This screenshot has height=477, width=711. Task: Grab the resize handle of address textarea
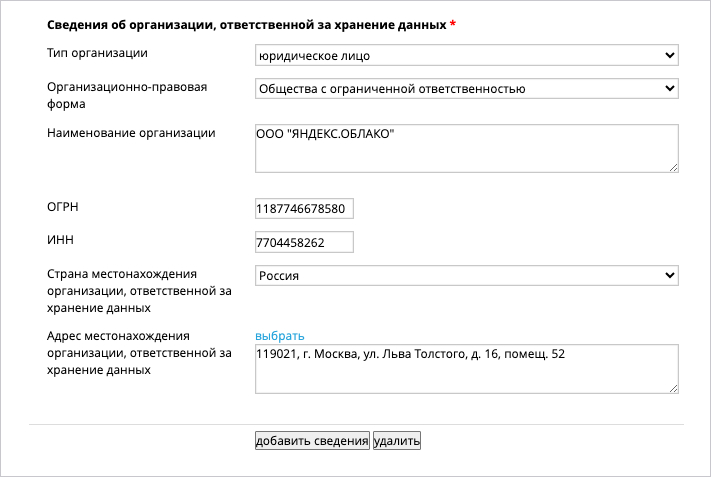(673, 388)
